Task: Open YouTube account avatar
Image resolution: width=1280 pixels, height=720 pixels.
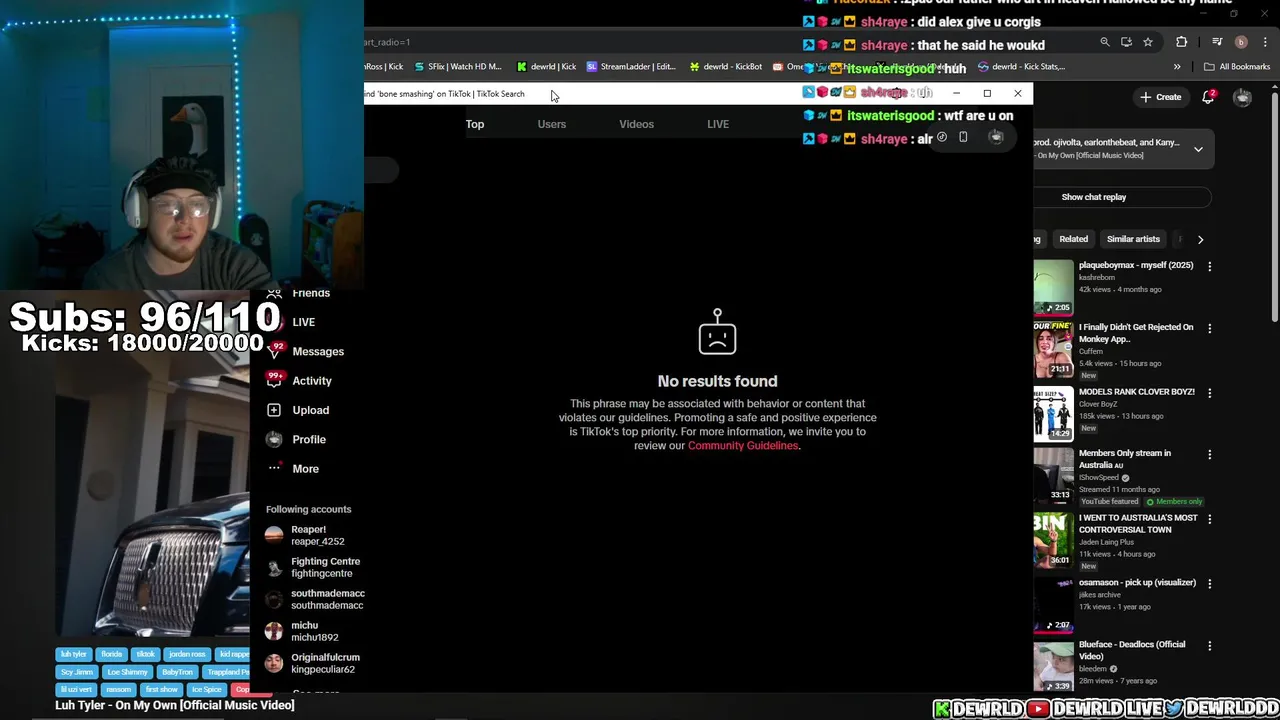Action: point(1242,97)
